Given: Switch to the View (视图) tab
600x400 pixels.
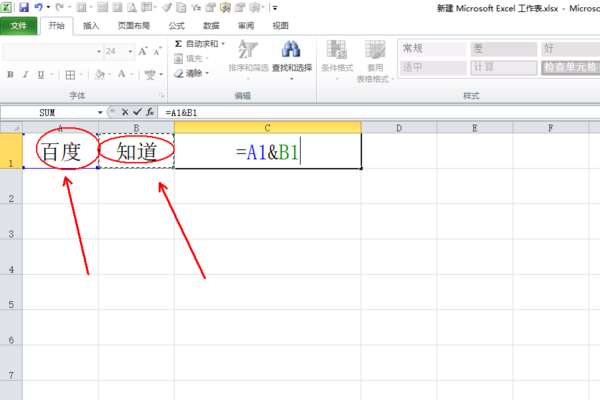Looking at the screenshot, I should pyautogui.click(x=280, y=26).
